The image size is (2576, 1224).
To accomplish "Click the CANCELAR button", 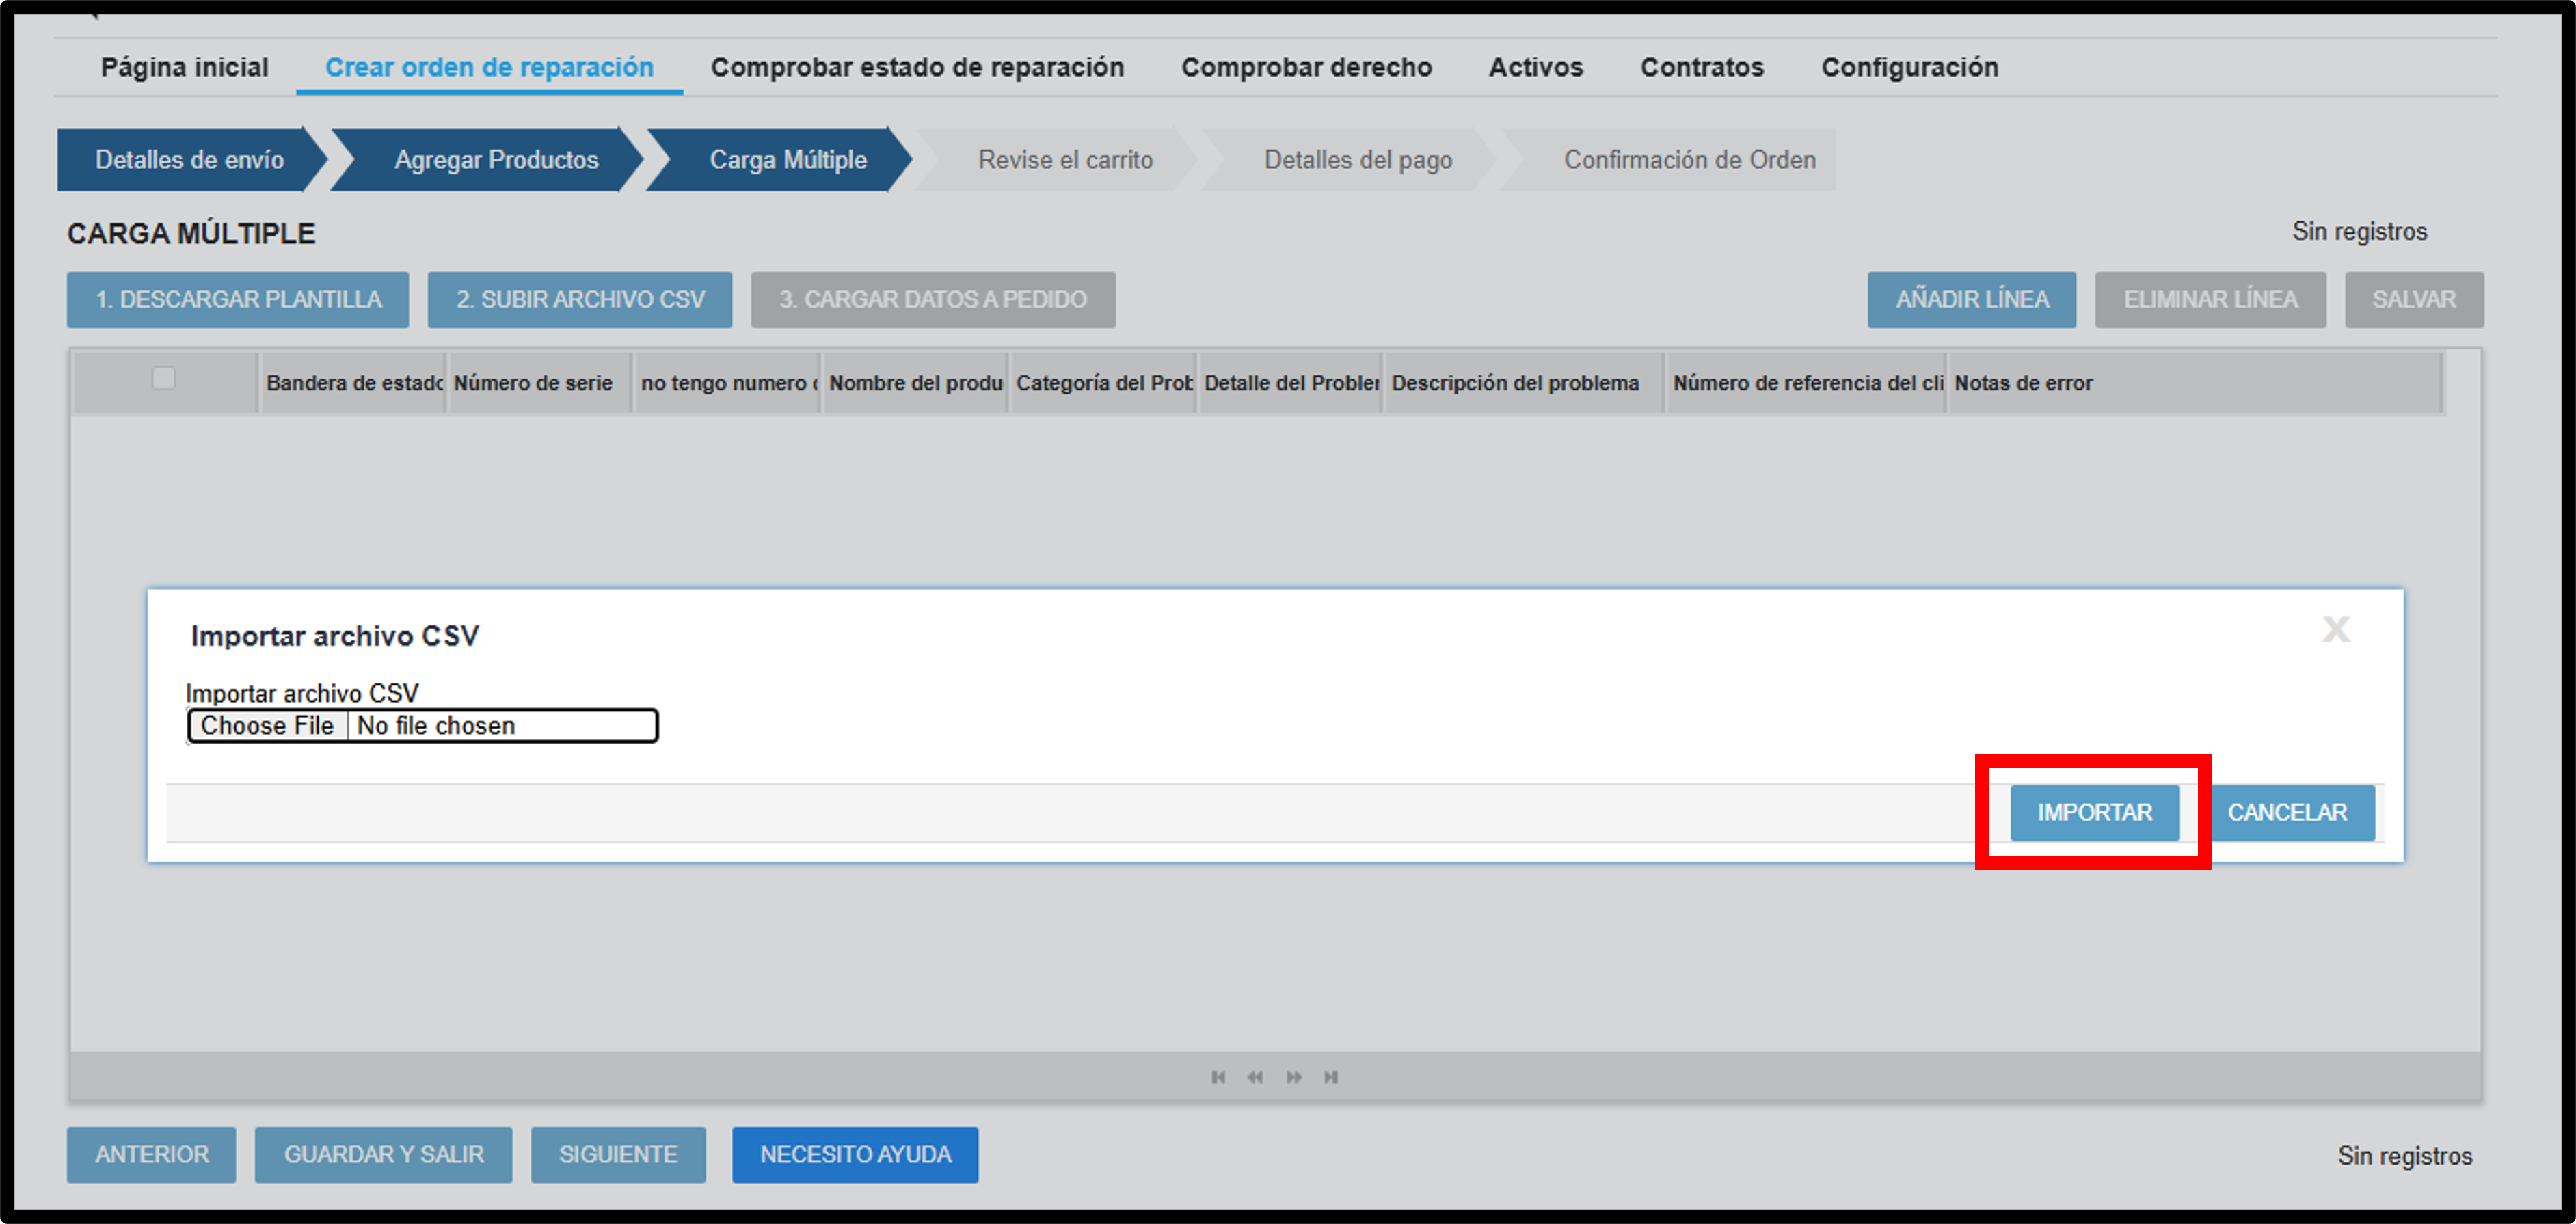I will coord(2287,813).
